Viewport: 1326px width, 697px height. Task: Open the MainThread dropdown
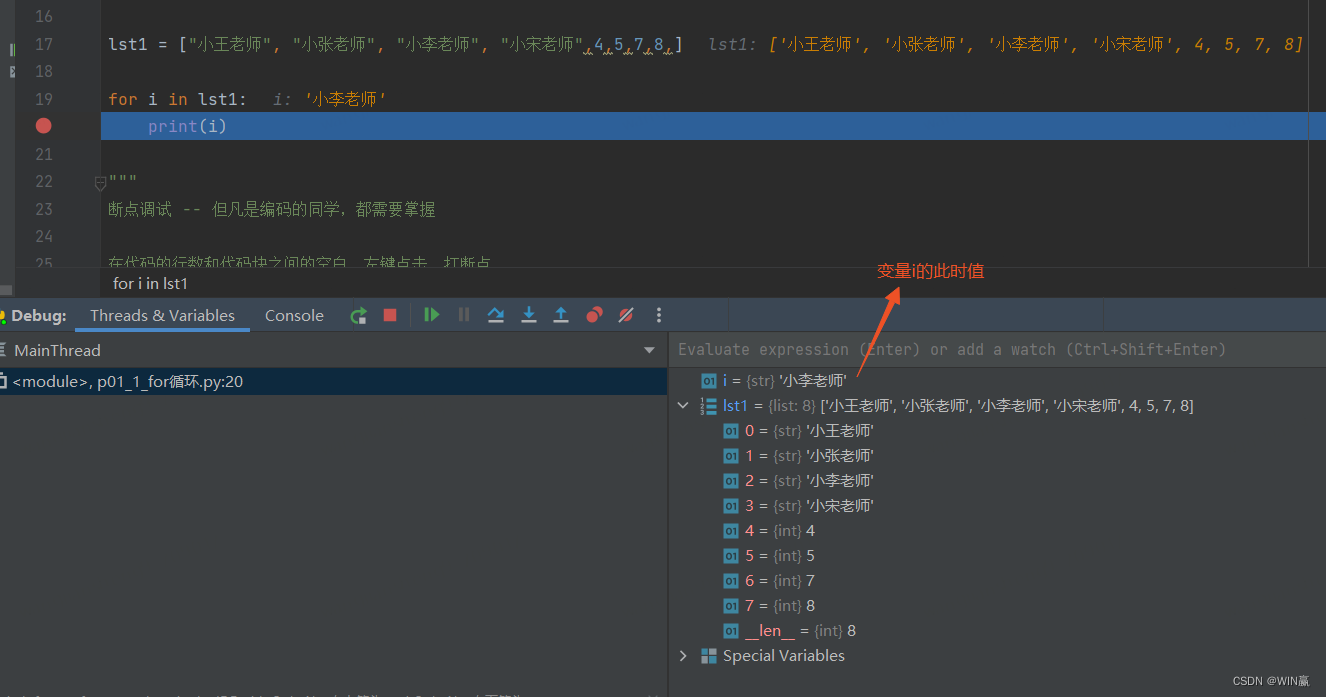click(650, 351)
